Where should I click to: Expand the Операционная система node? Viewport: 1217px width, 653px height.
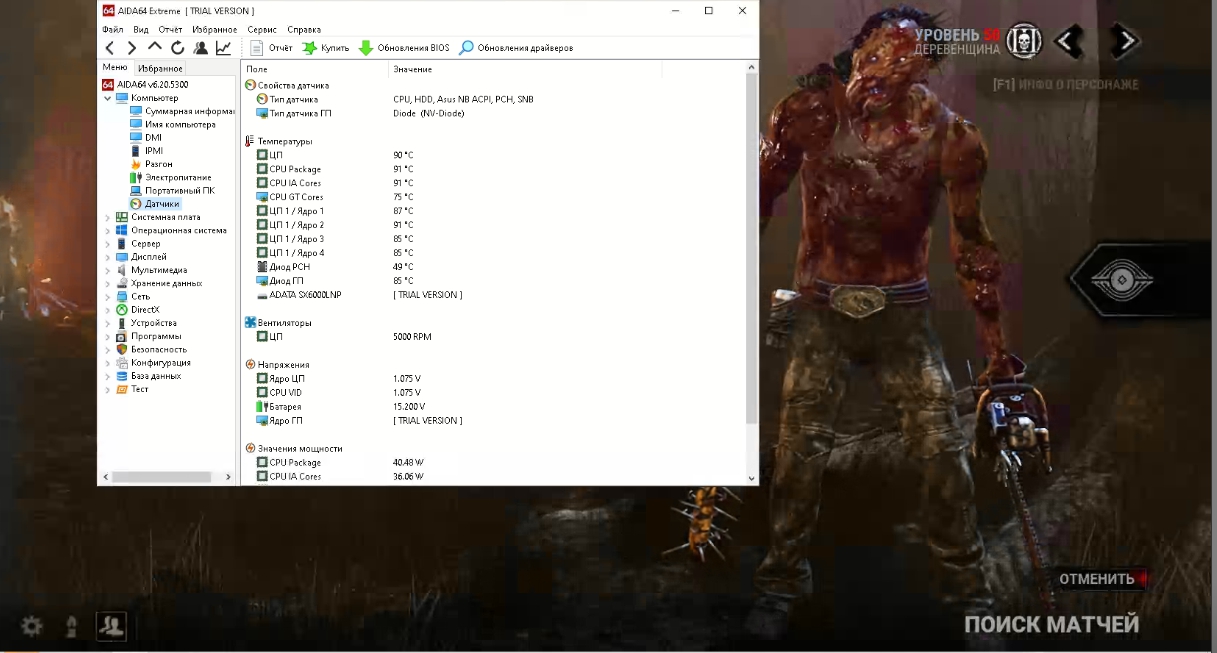[x=108, y=230]
